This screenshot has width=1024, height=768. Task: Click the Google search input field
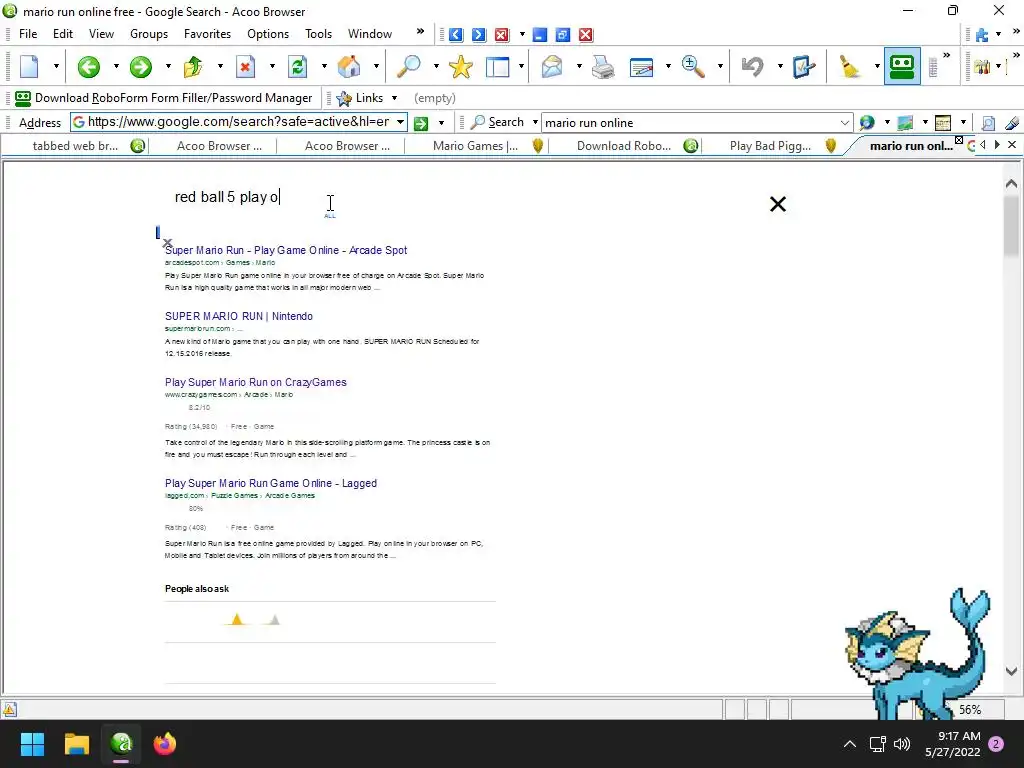(x=457, y=197)
